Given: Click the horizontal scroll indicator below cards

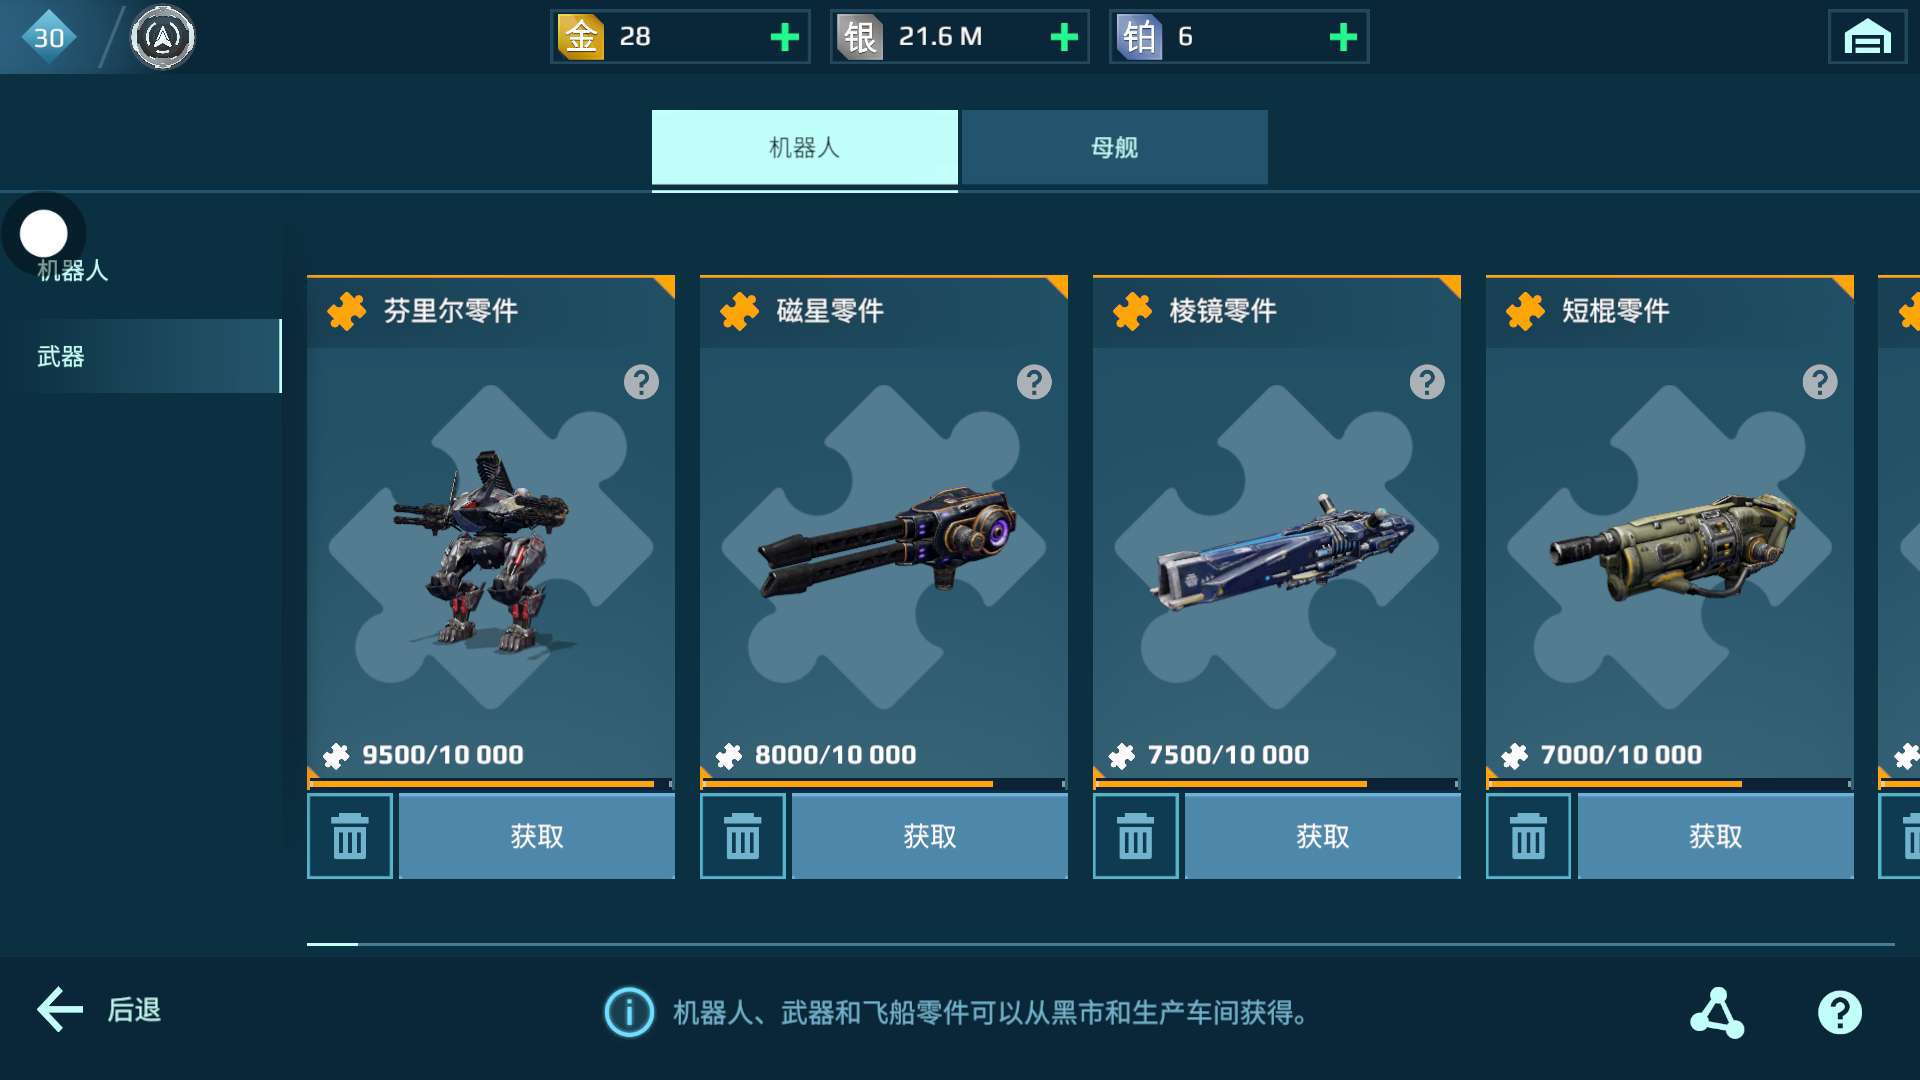Looking at the screenshot, I should [1100, 943].
